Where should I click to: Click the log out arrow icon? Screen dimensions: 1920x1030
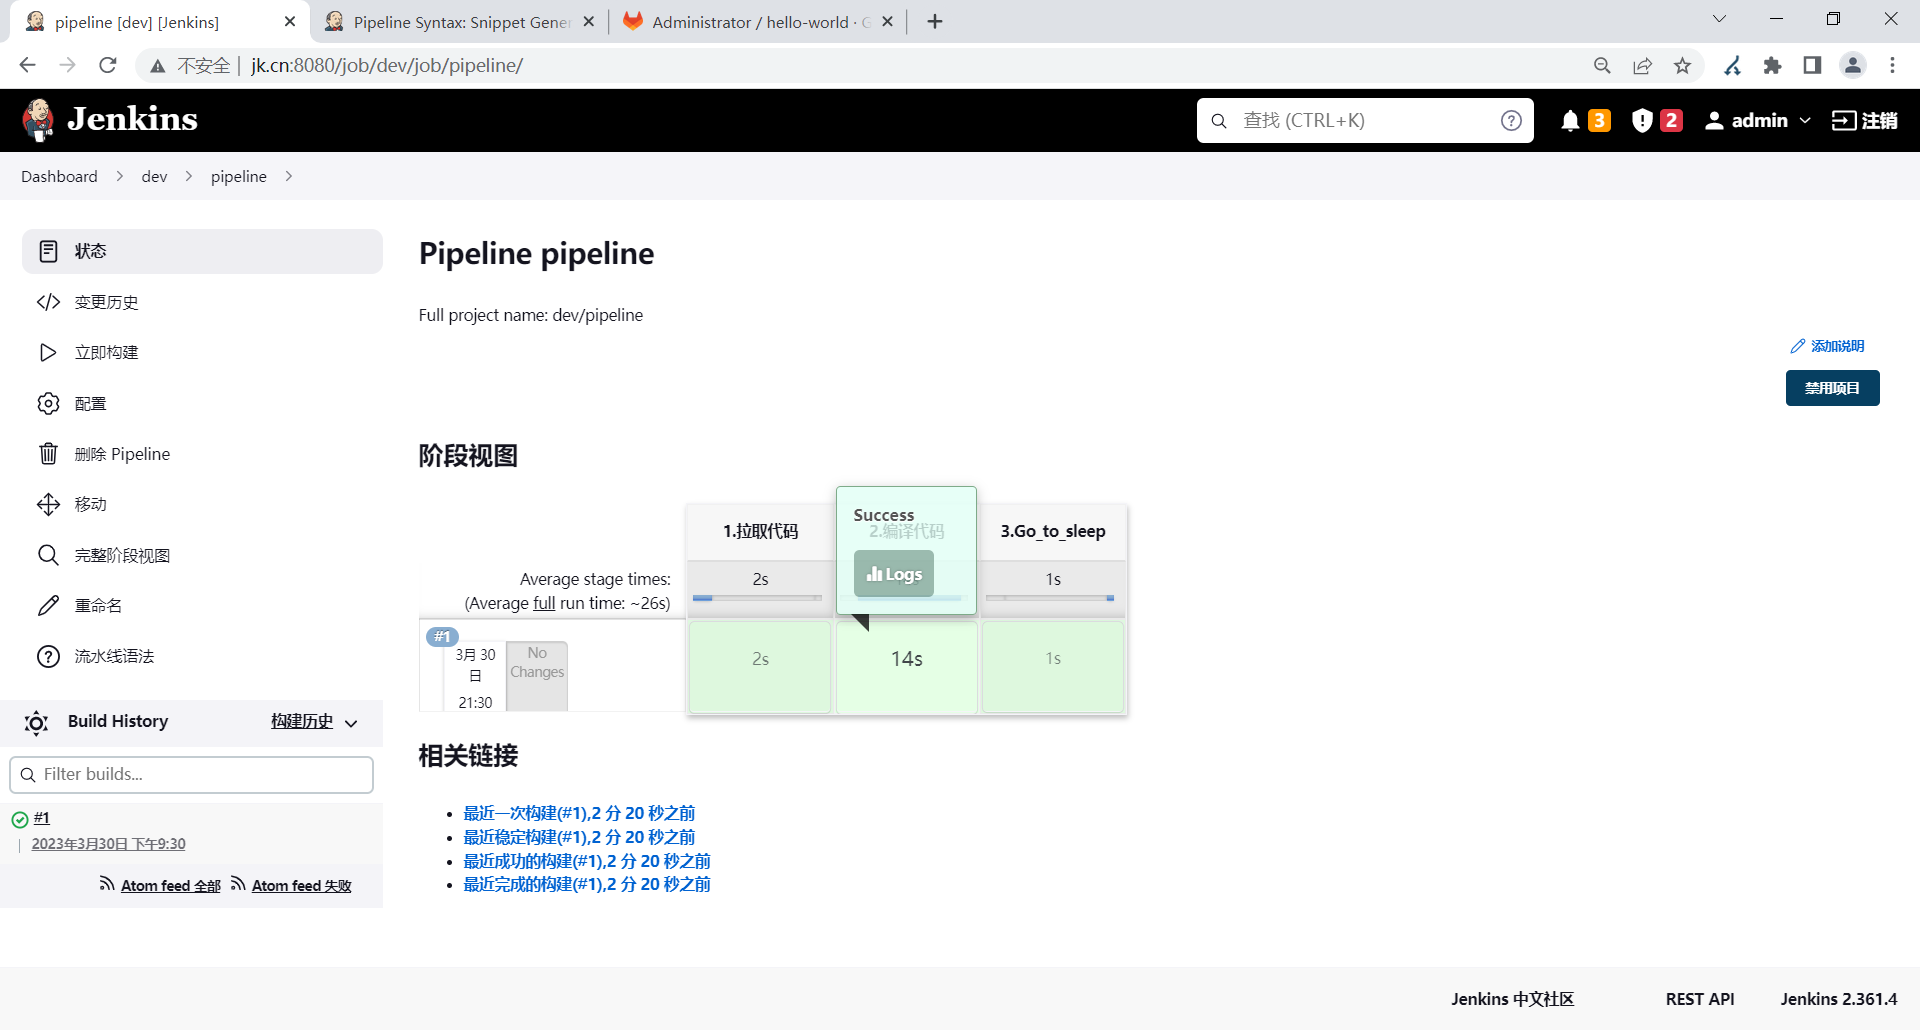1843,121
